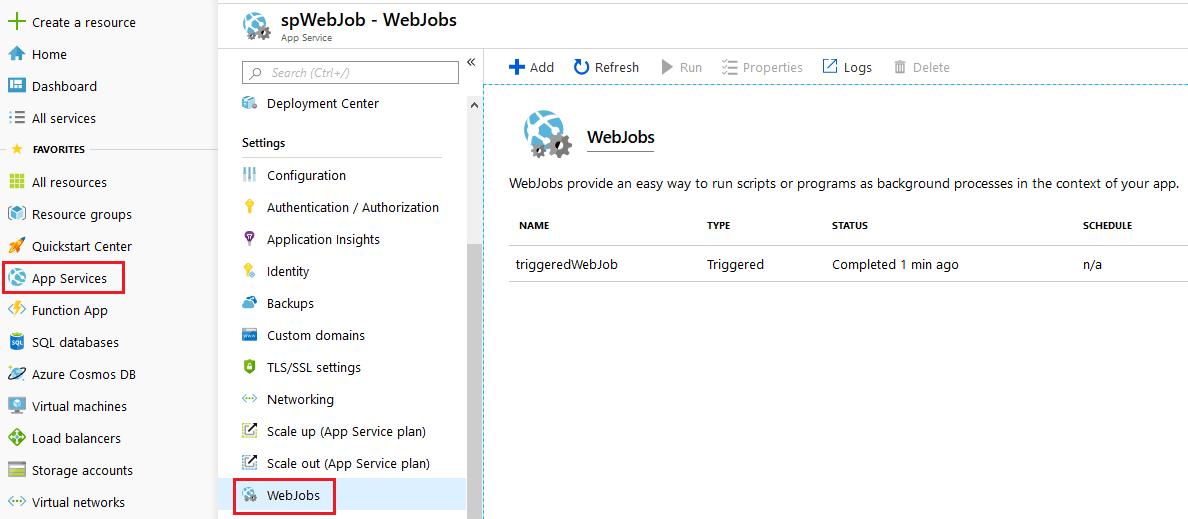
Task: Click the Backups cloud icon
Action: click(x=249, y=303)
